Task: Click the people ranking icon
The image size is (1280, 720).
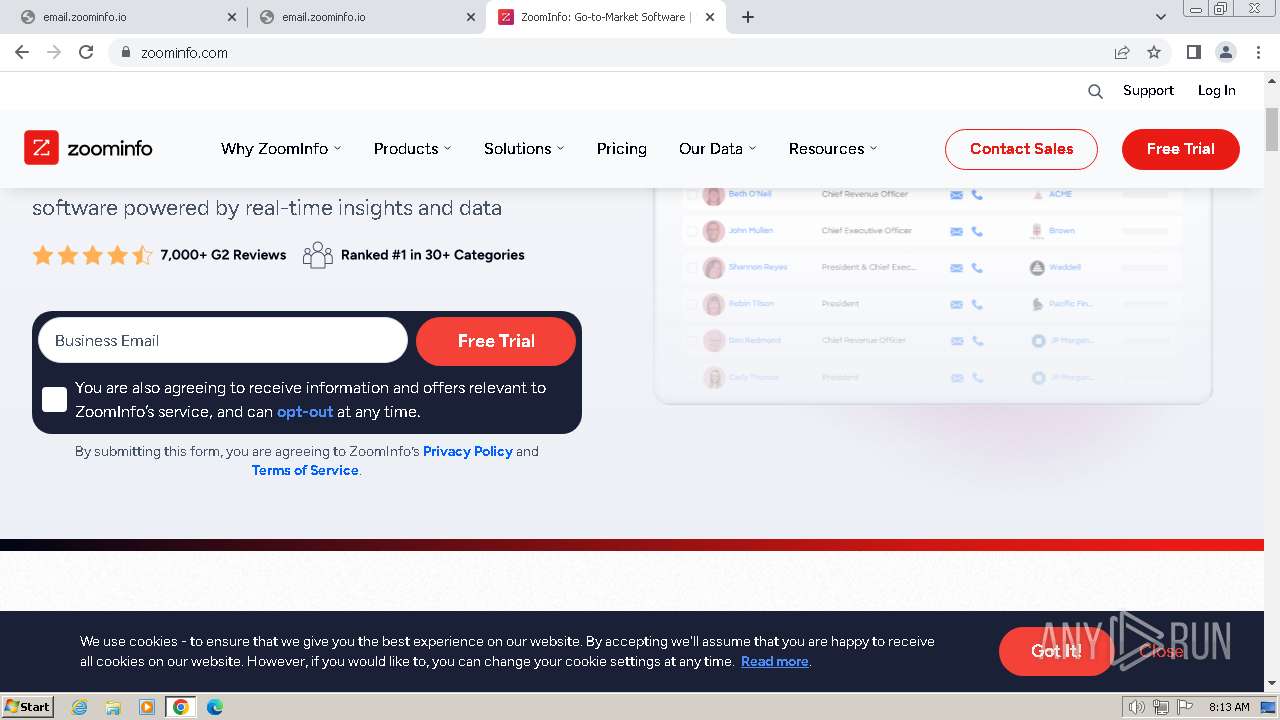Action: [x=317, y=255]
